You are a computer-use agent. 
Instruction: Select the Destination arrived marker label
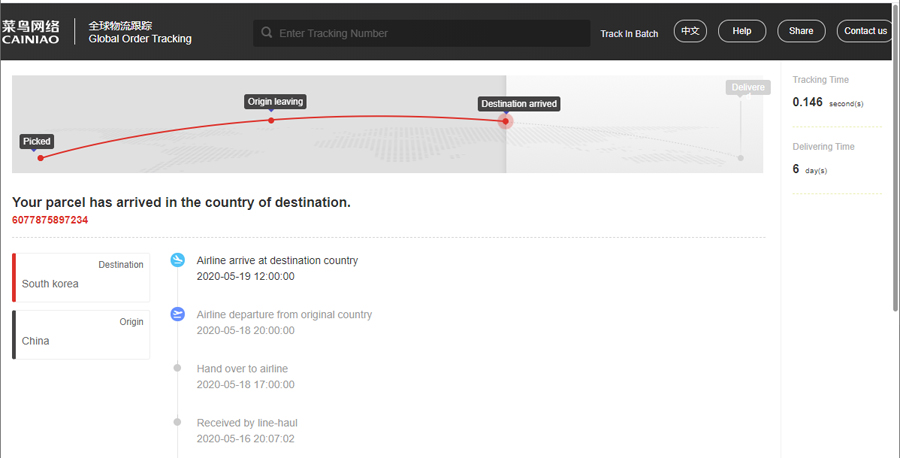[x=519, y=104]
